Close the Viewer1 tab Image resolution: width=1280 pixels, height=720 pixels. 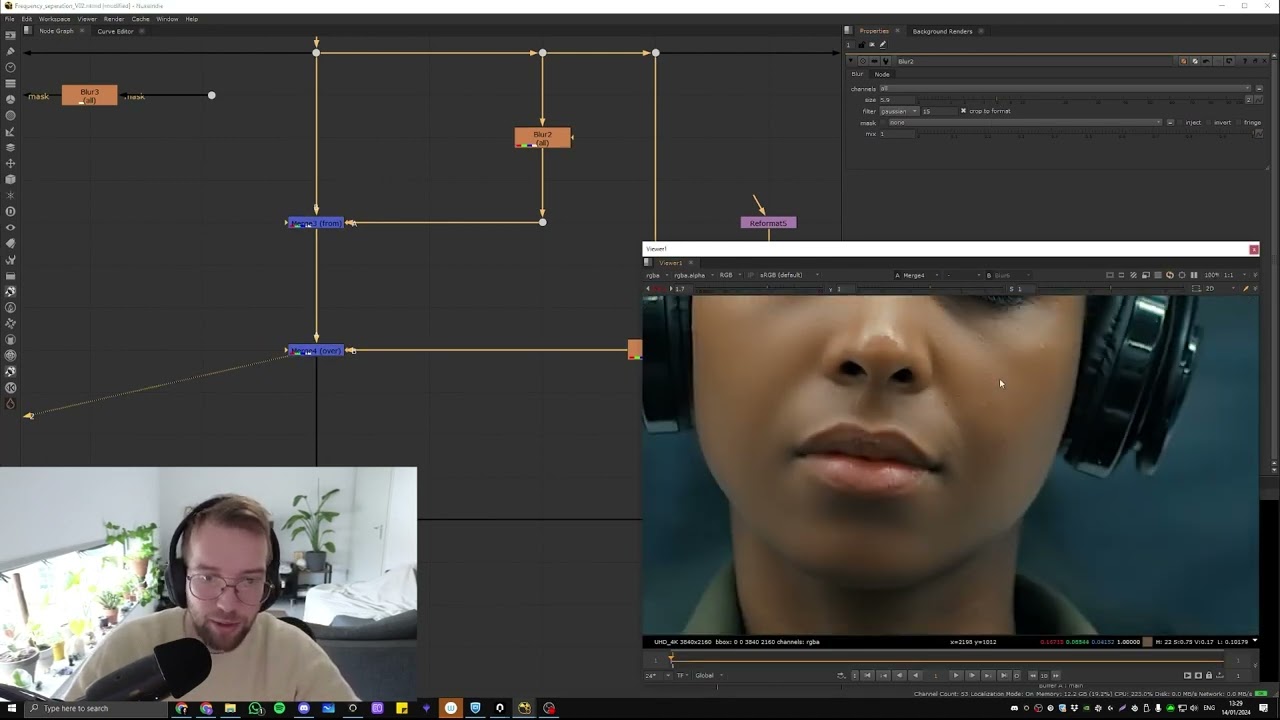[691, 263]
